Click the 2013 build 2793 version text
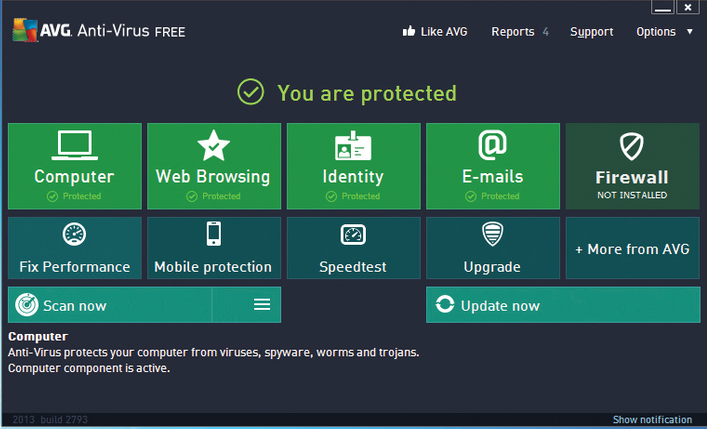707x429 pixels. coord(50,420)
